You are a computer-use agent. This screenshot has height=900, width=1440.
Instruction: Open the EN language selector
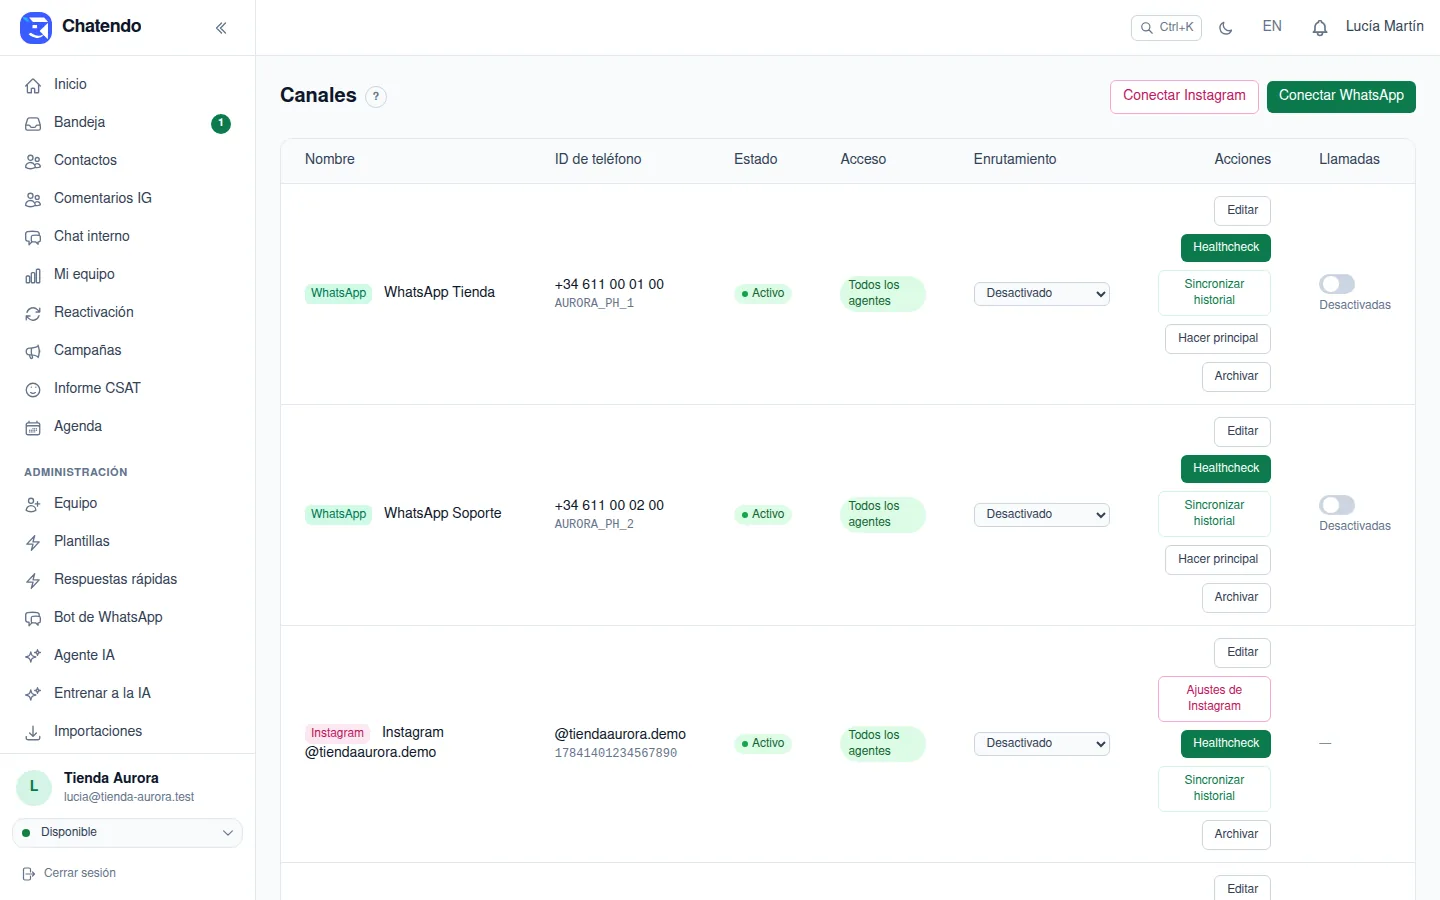coord(1272,27)
